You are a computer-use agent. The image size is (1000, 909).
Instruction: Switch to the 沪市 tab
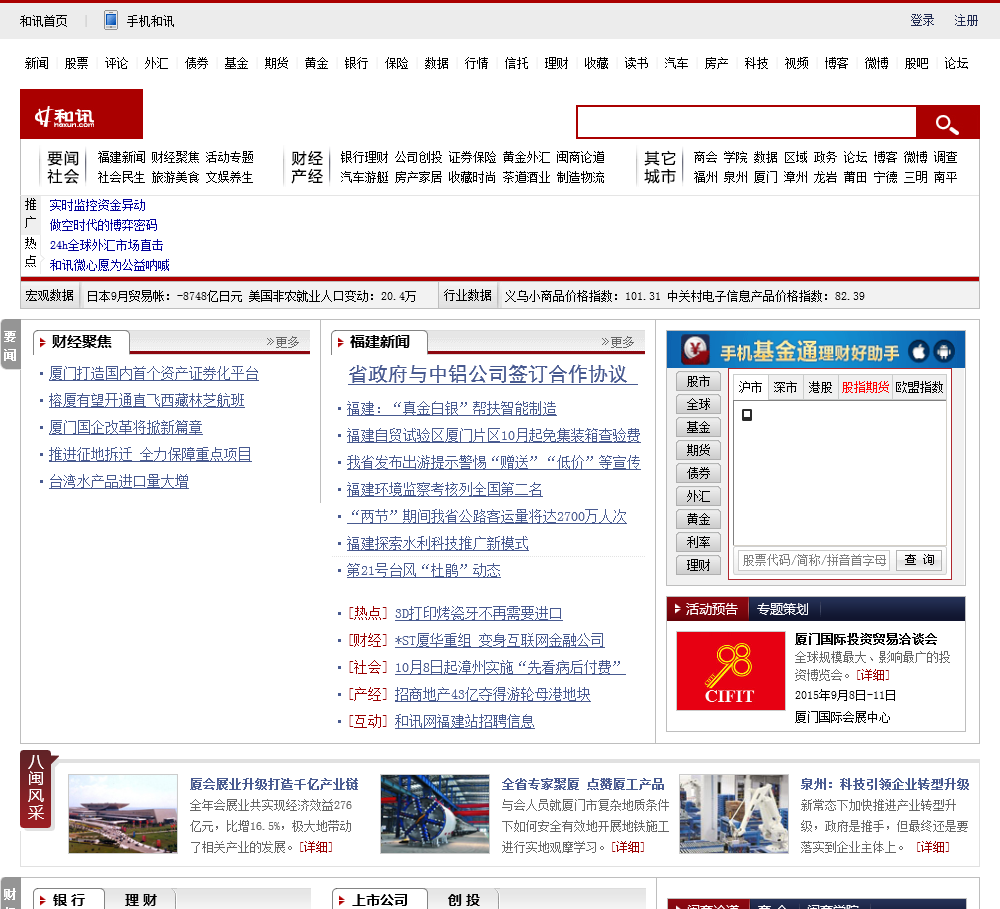point(751,387)
